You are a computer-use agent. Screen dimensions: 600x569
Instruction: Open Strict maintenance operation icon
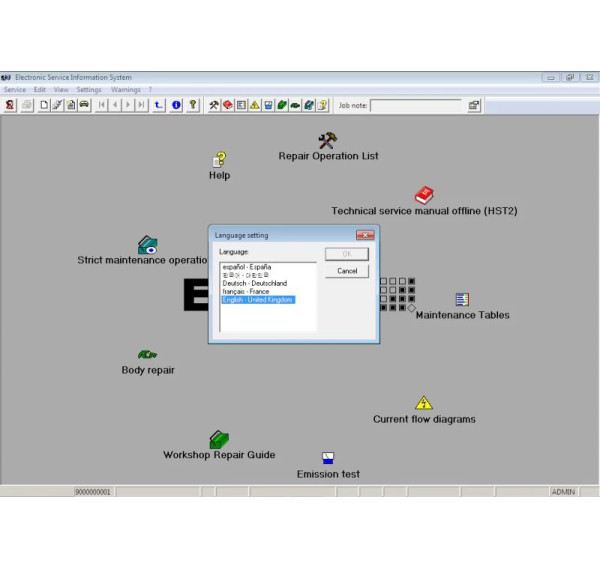pyautogui.click(x=147, y=245)
